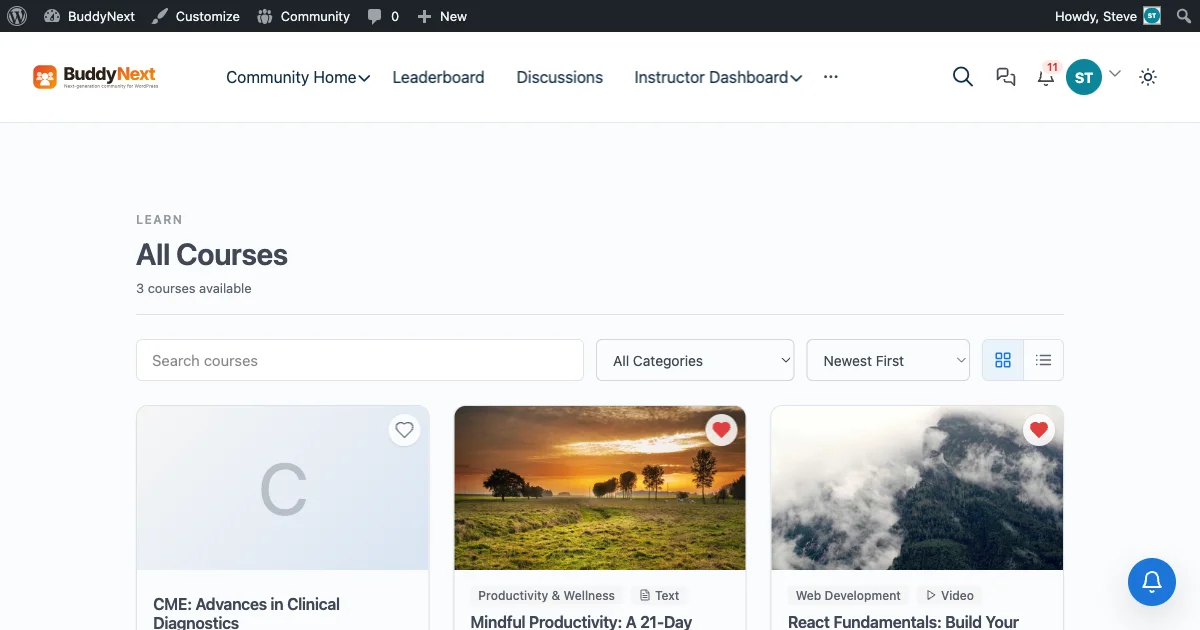Switch to list view layout
Viewport: 1200px width, 630px height.
tap(1044, 360)
